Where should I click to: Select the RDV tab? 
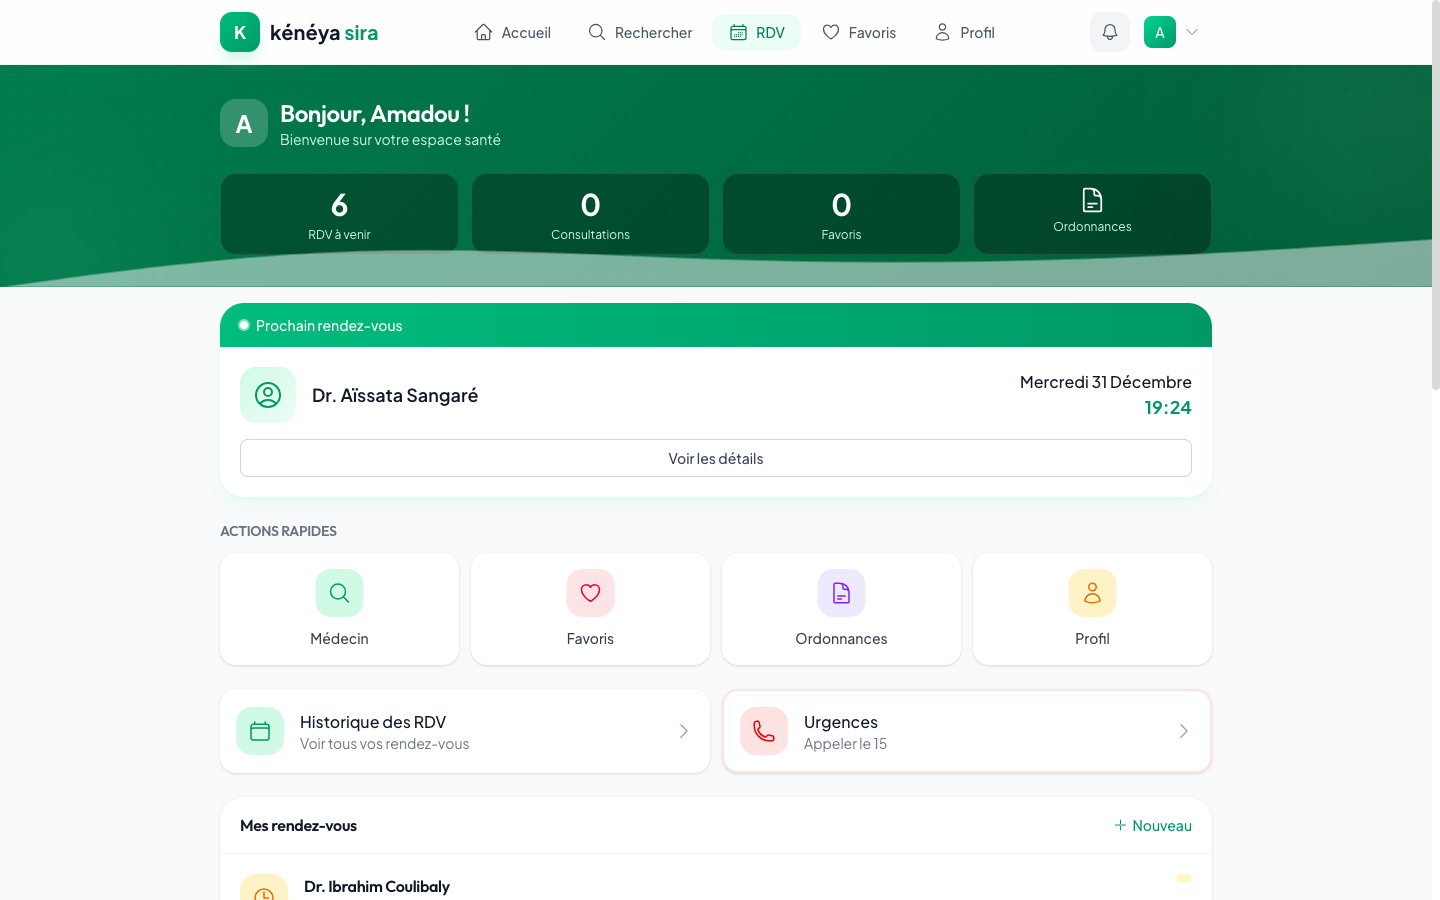(757, 32)
